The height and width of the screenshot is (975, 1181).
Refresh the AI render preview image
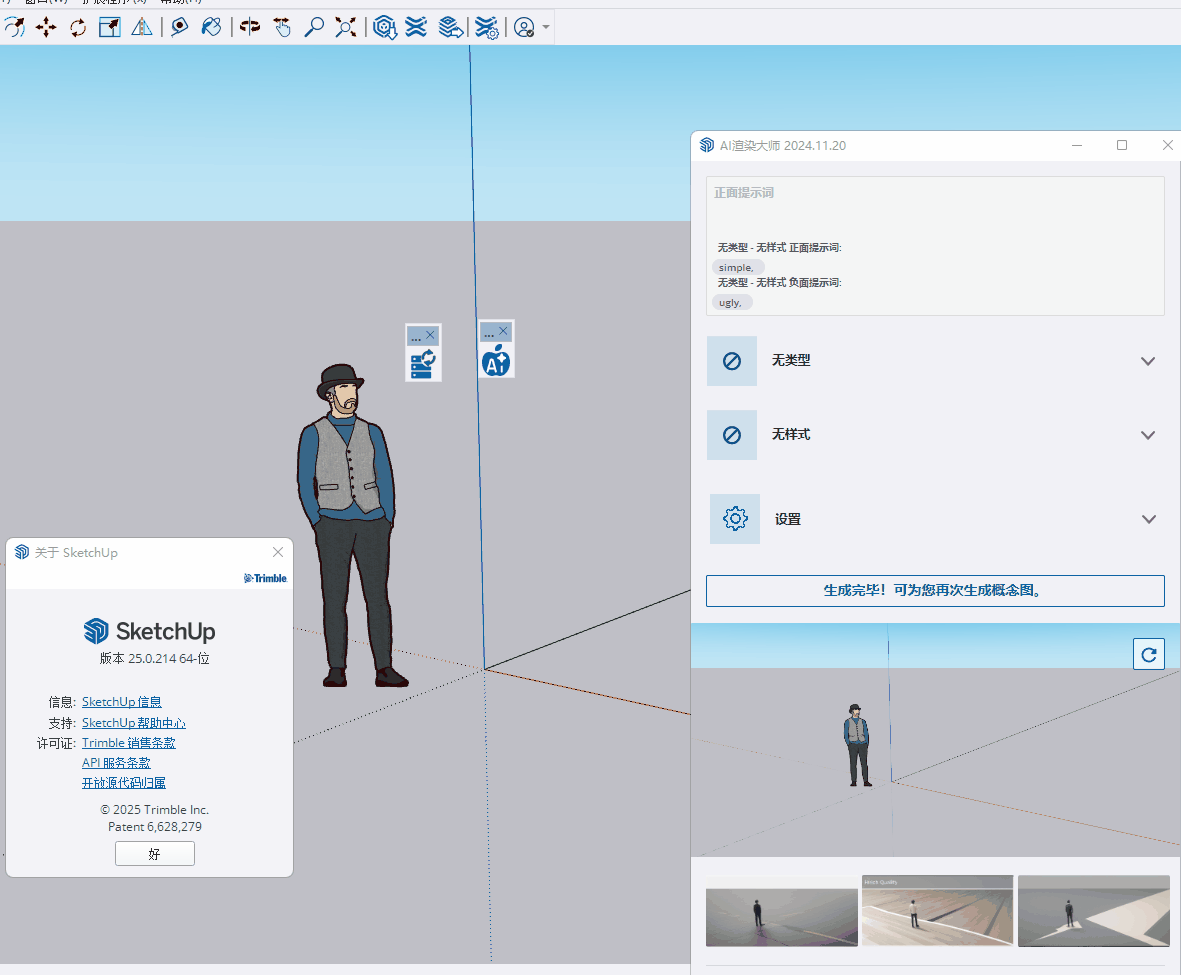[1148, 653]
